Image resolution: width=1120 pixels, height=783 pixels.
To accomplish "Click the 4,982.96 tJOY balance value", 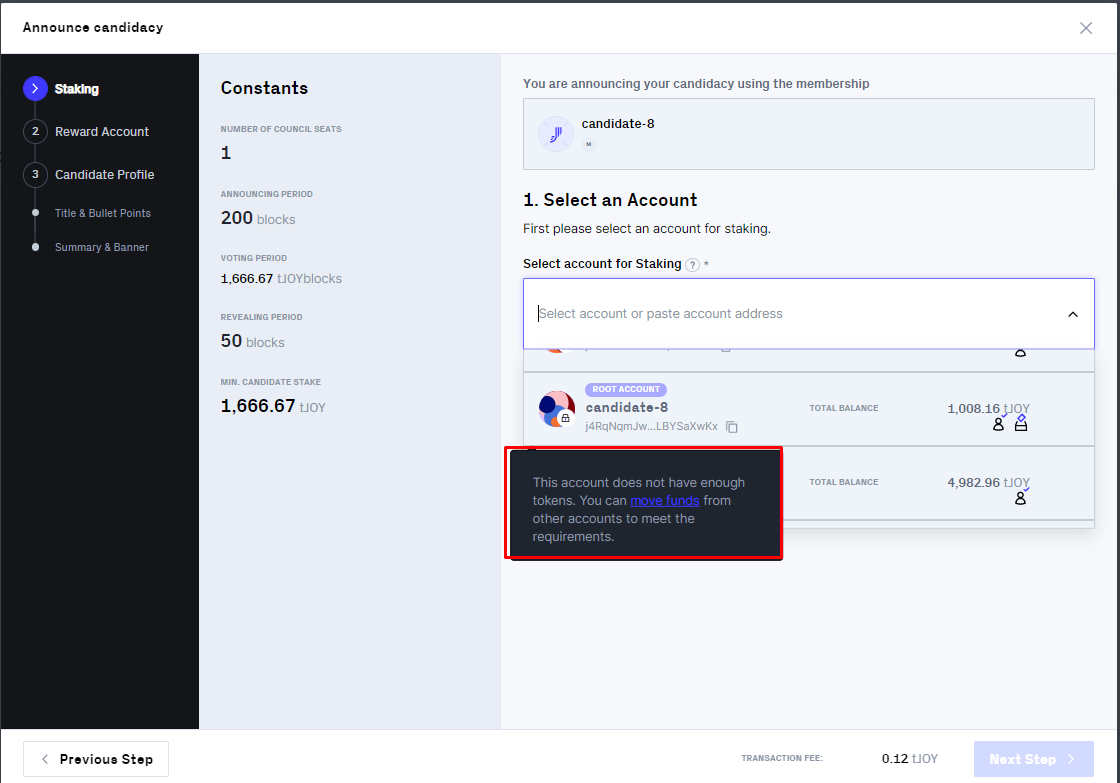I will point(989,482).
